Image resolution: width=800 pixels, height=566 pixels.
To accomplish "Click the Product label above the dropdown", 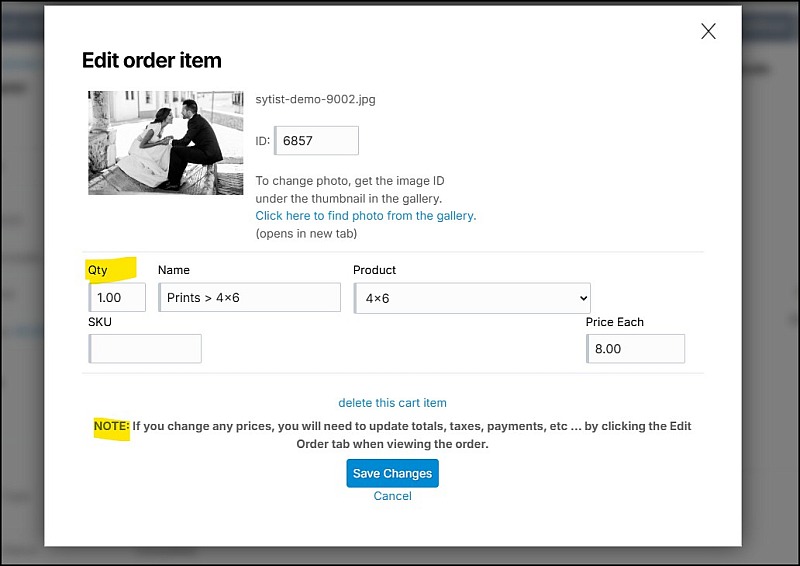I will pyautogui.click(x=374, y=270).
